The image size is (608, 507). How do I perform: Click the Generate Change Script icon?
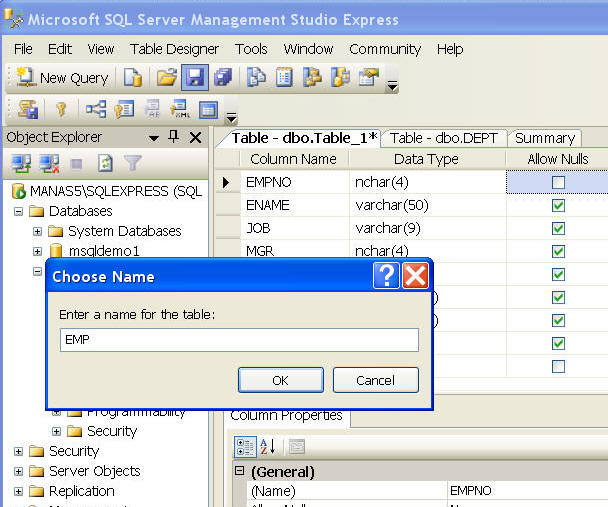(28, 109)
